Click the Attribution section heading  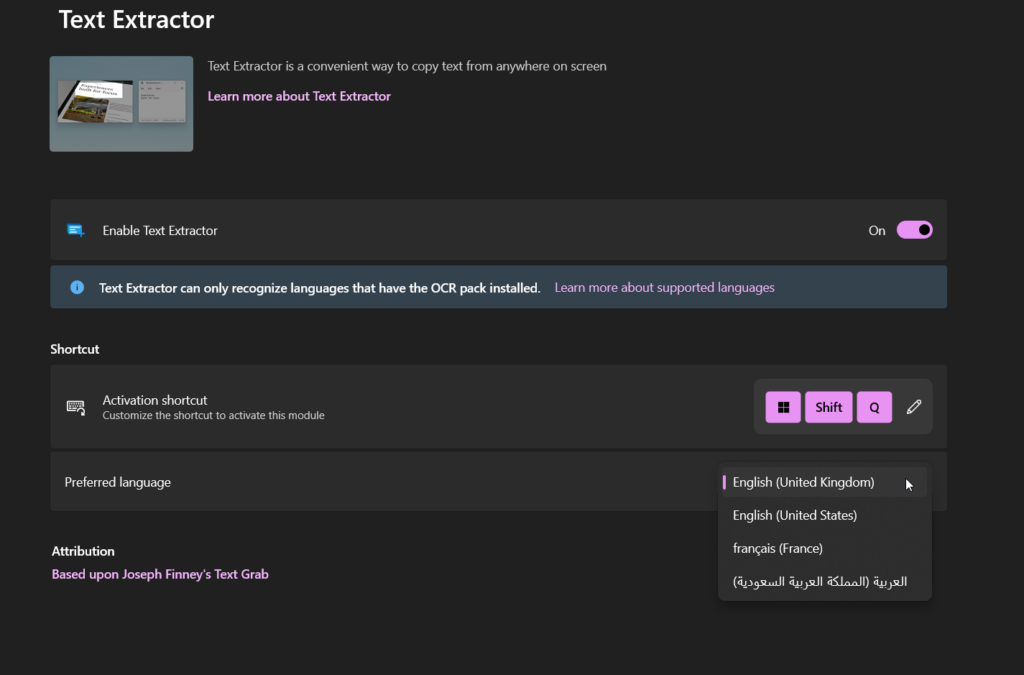83,551
